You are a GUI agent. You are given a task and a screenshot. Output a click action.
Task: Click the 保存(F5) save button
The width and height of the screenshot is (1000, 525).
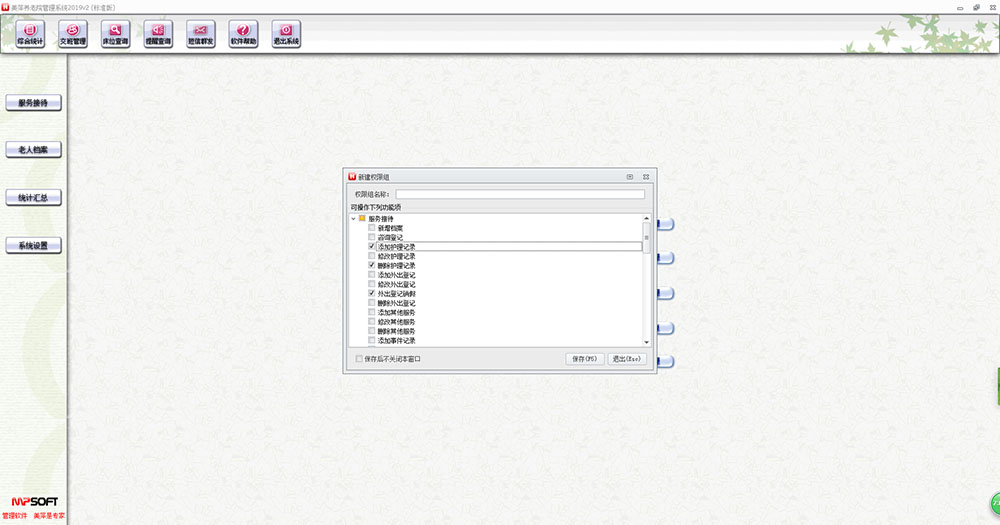(x=584, y=358)
